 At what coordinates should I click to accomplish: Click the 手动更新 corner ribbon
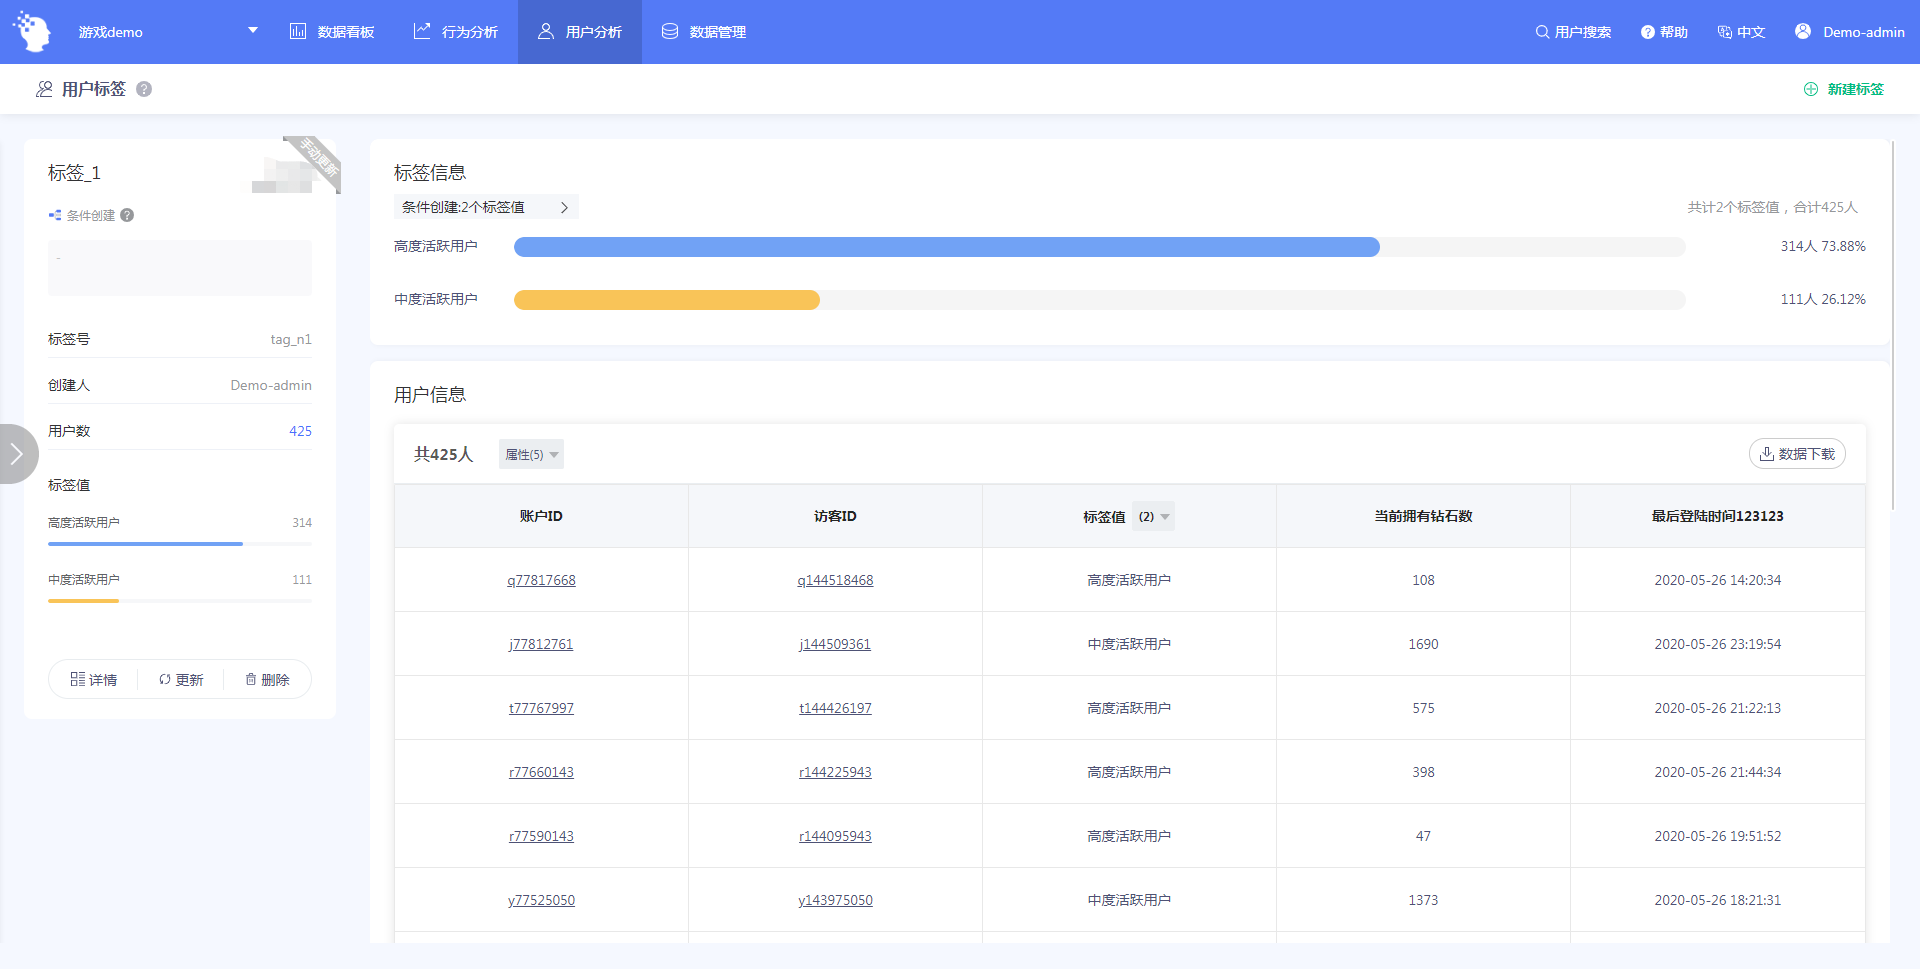[x=316, y=160]
